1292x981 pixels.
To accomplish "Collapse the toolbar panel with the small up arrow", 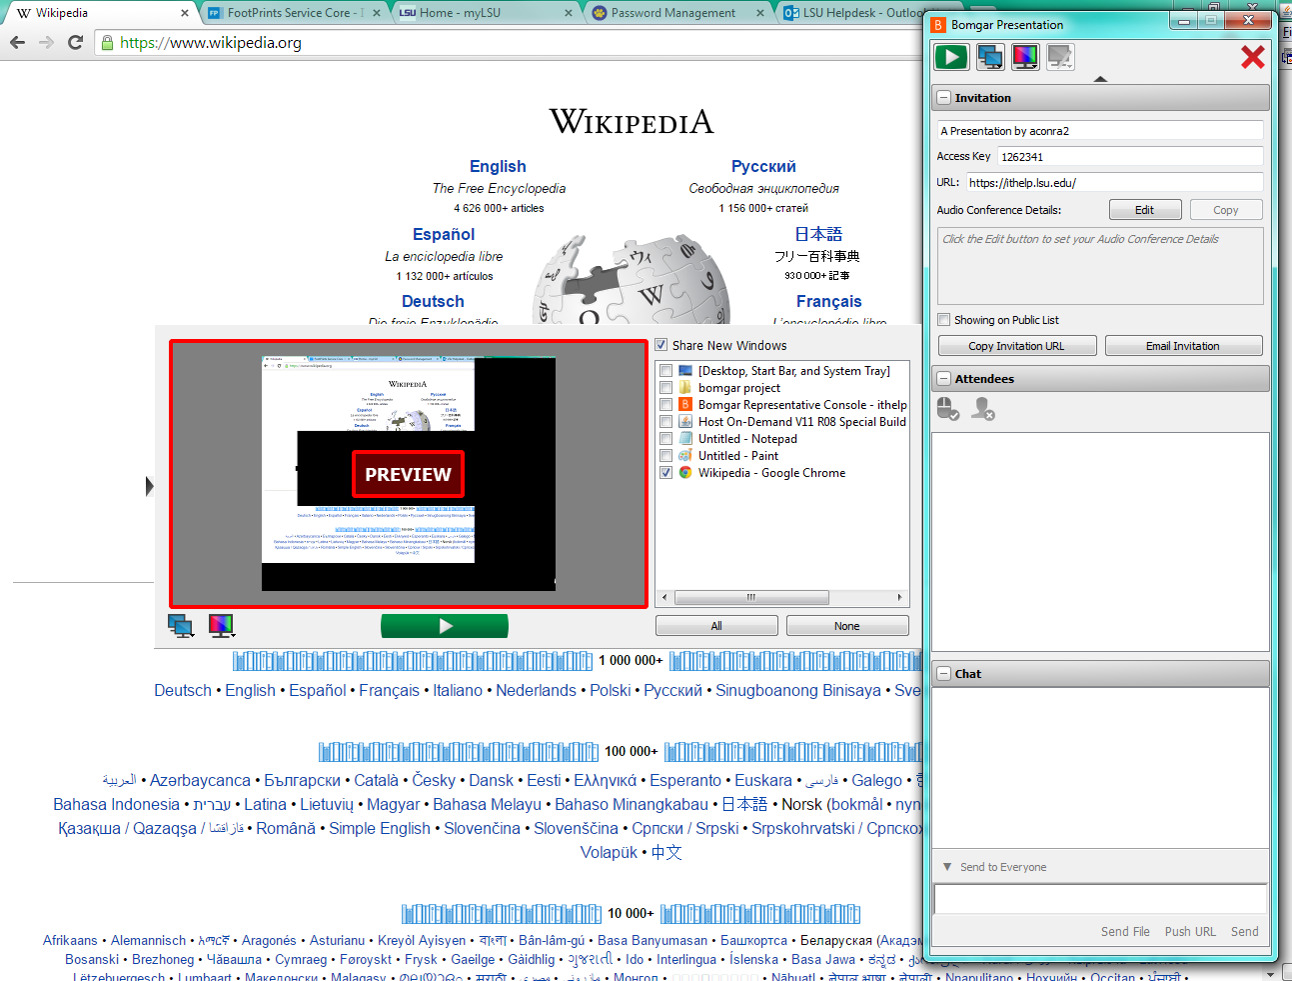I will (1100, 79).
